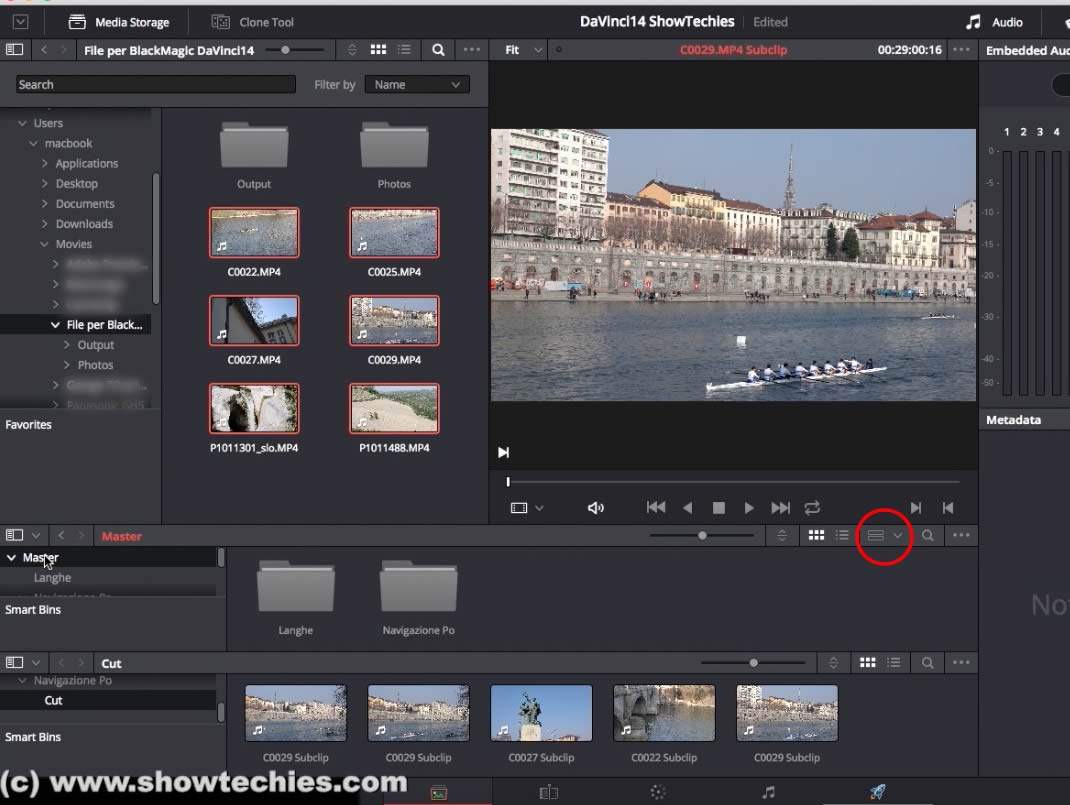Image resolution: width=1070 pixels, height=805 pixels.
Task: Select the P1011488.MP4 clip thumbnail
Action: 394,409
